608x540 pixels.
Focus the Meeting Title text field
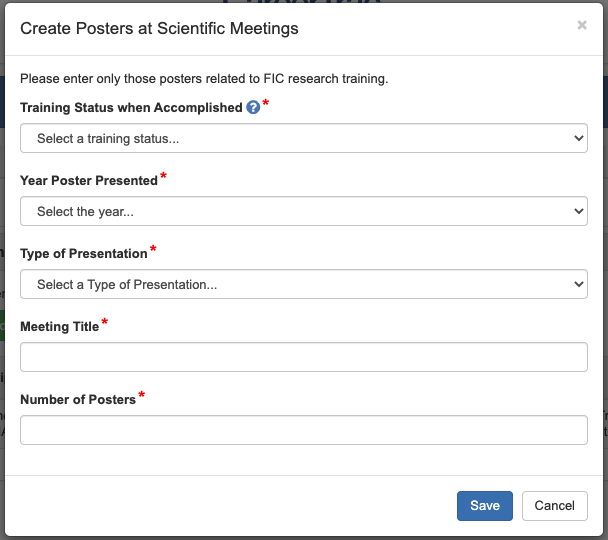point(303,357)
